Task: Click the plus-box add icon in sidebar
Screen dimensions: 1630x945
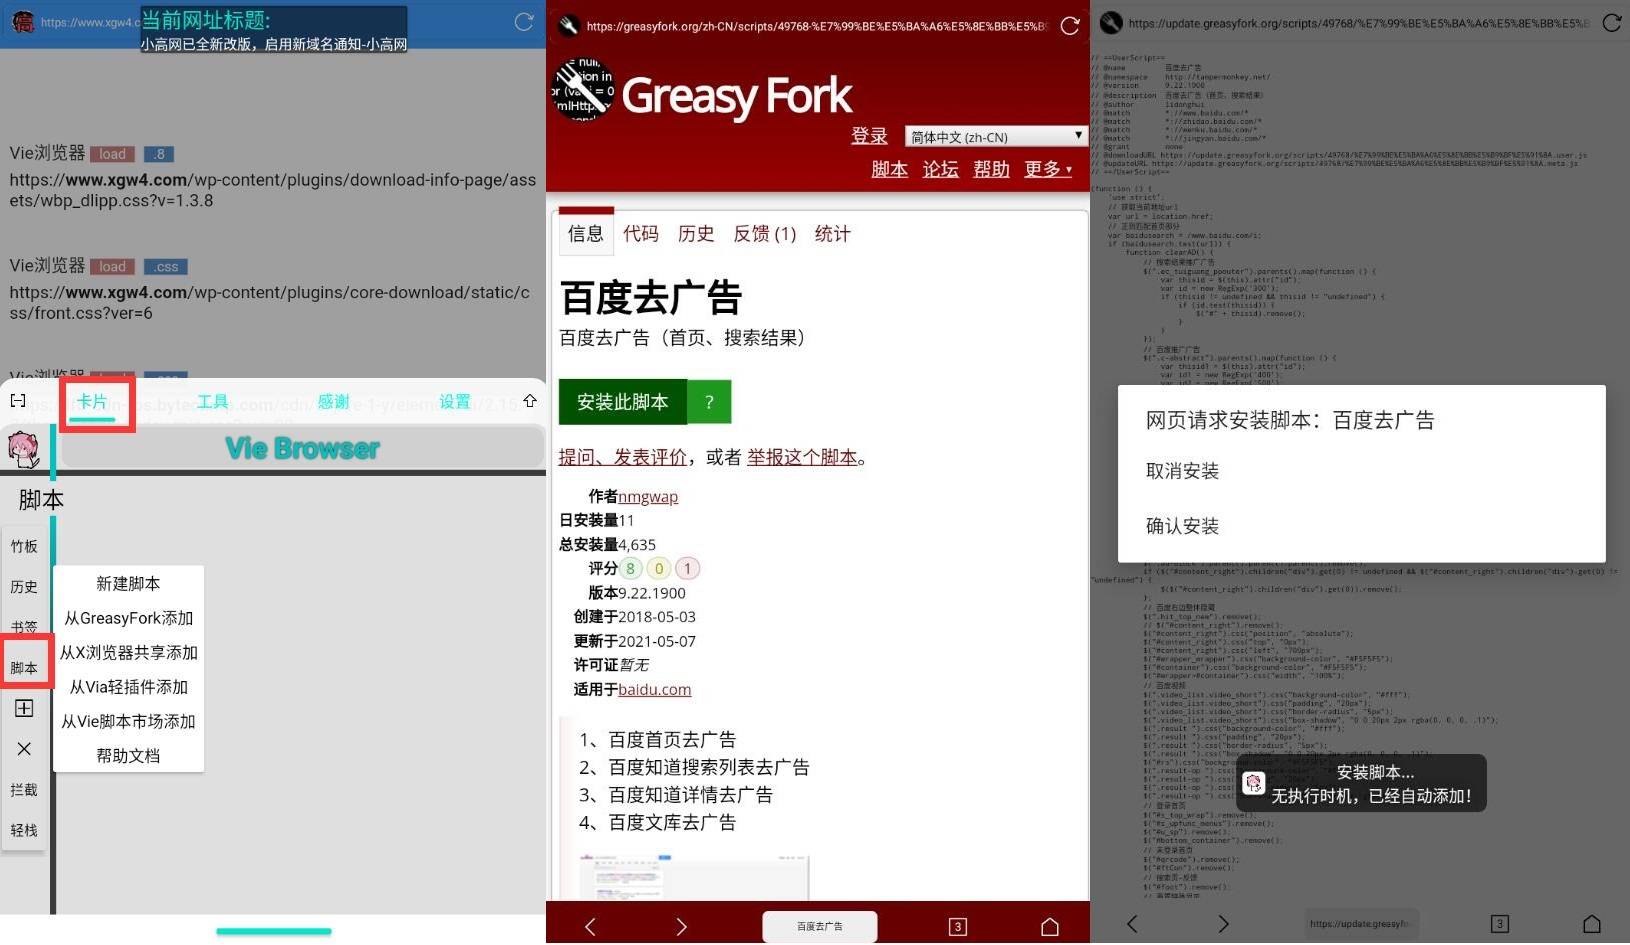Action: [24, 708]
